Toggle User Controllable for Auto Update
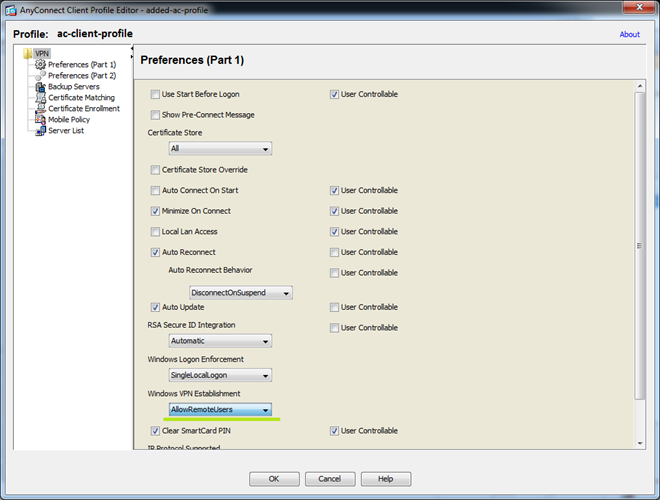Screen dimensions: 660x500 (x=334, y=307)
